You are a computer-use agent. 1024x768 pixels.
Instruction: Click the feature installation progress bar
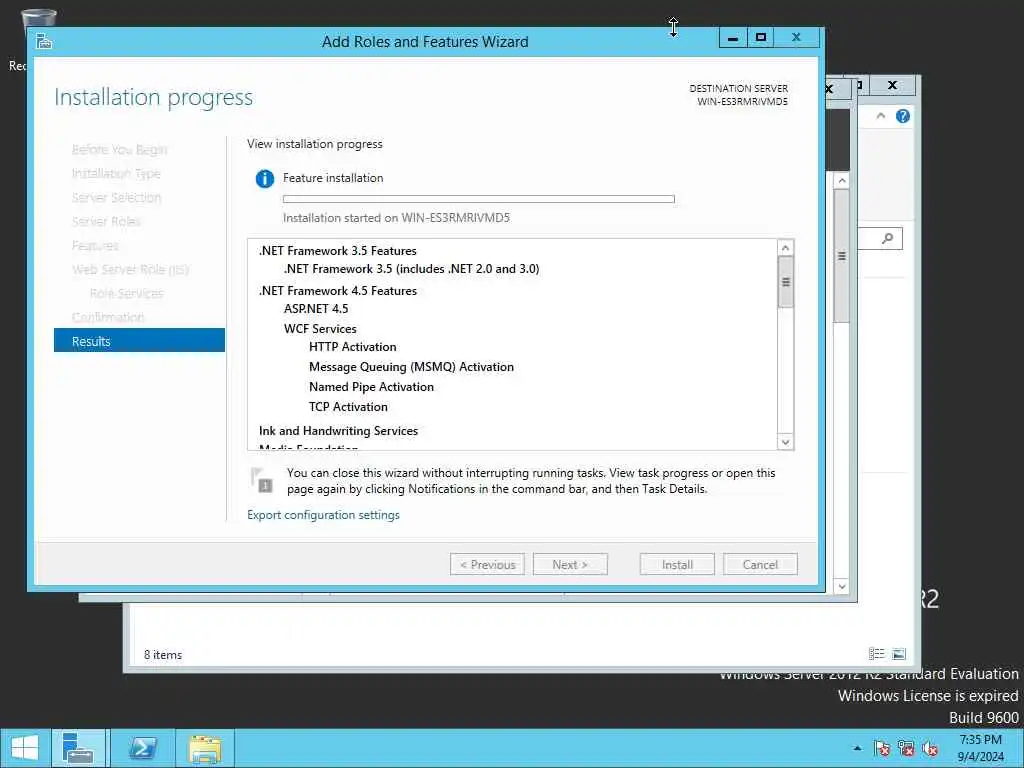[479, 199]
